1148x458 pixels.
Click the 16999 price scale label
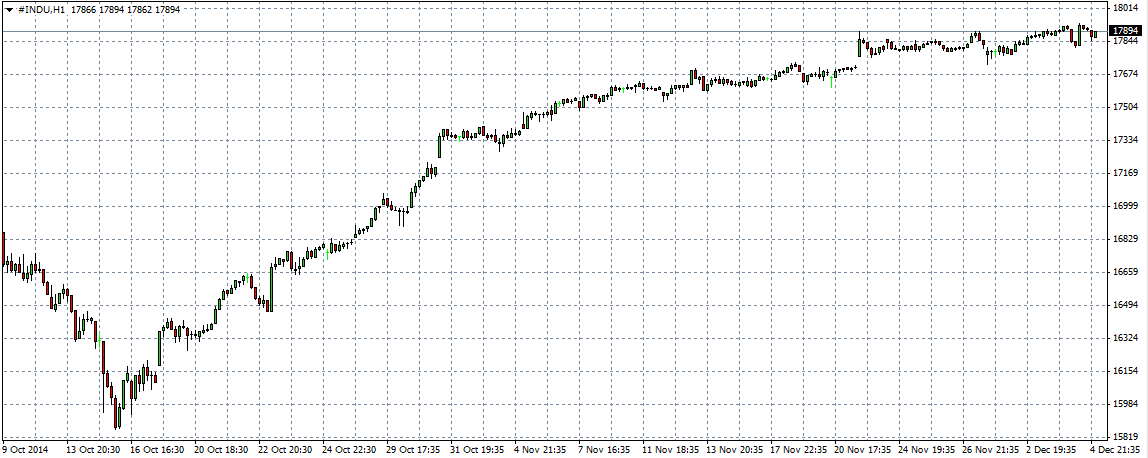point(1126,206)
